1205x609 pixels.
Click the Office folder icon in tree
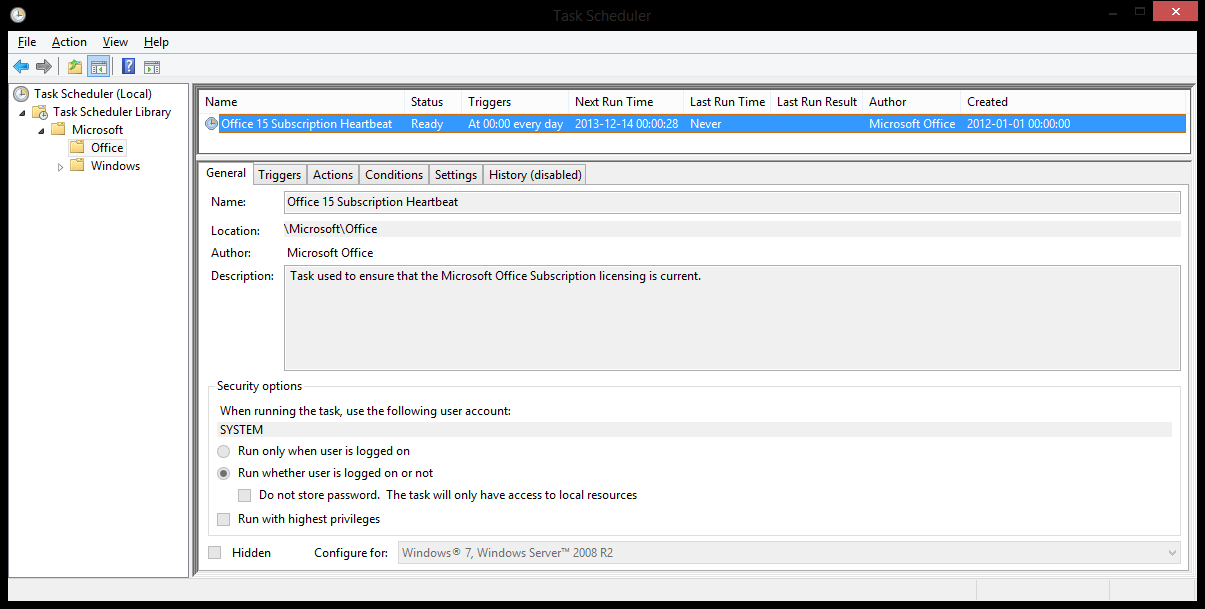pyautogui.click(x=78, y=148)
